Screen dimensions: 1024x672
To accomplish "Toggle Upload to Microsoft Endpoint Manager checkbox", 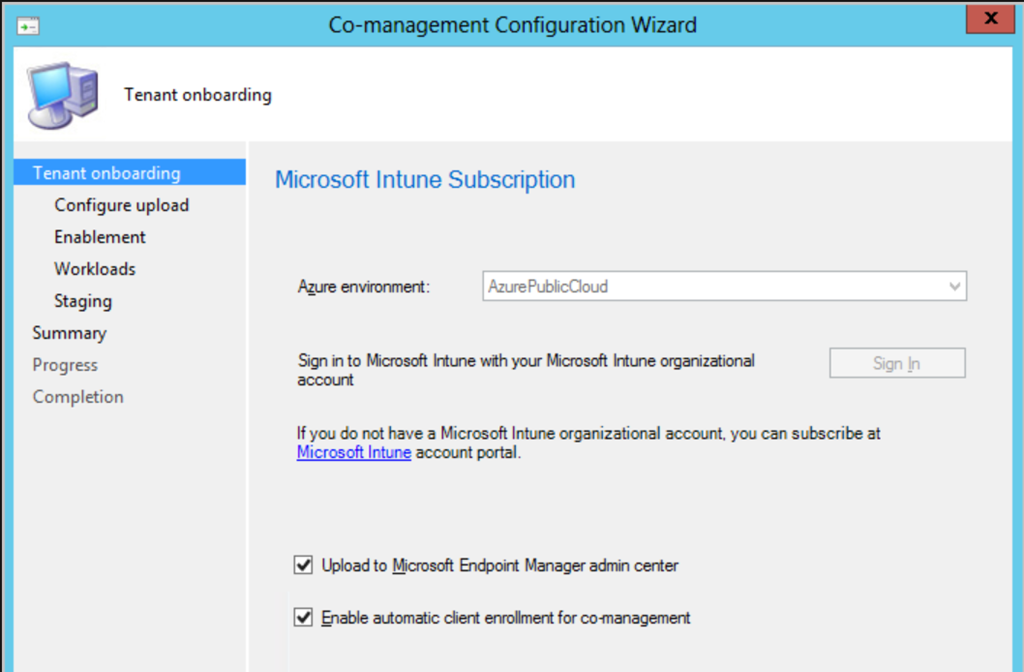I will [x=304, y=566].
